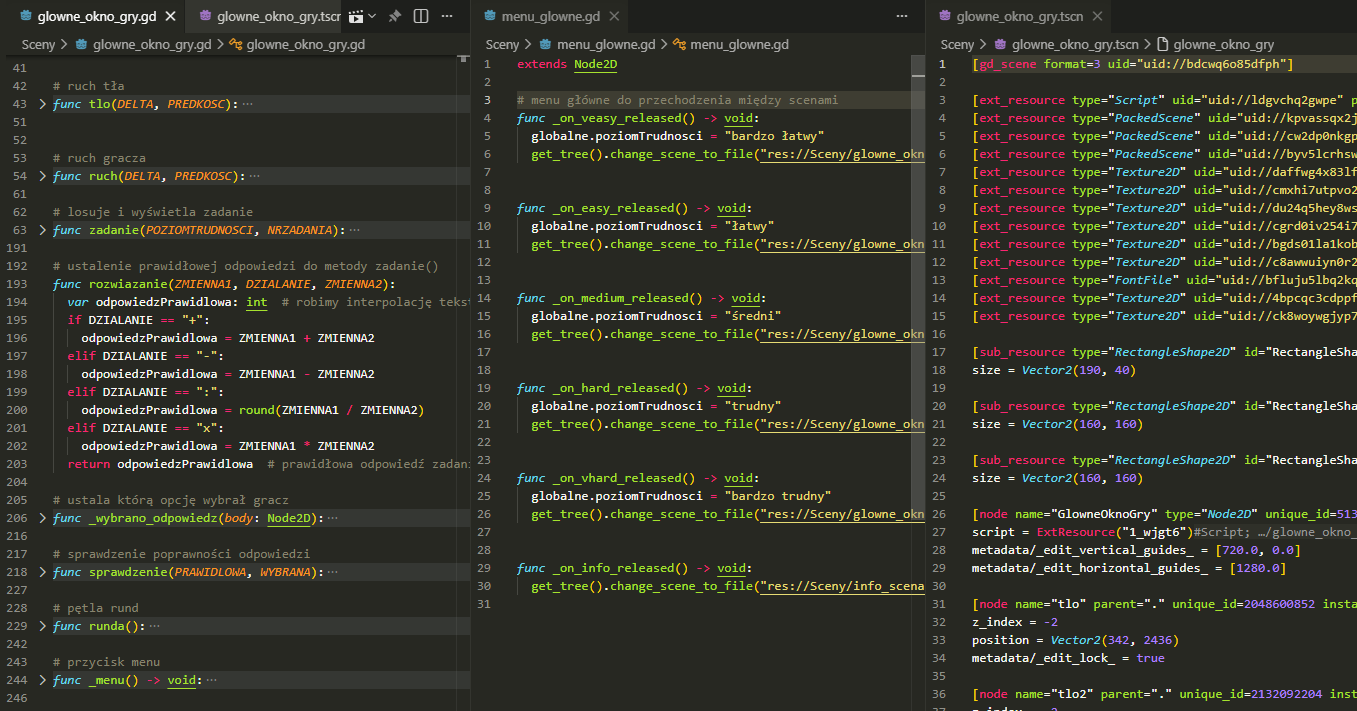Click the run/debug scene icon in editor toolbar

pyautogui.click(x=355, y=17)
